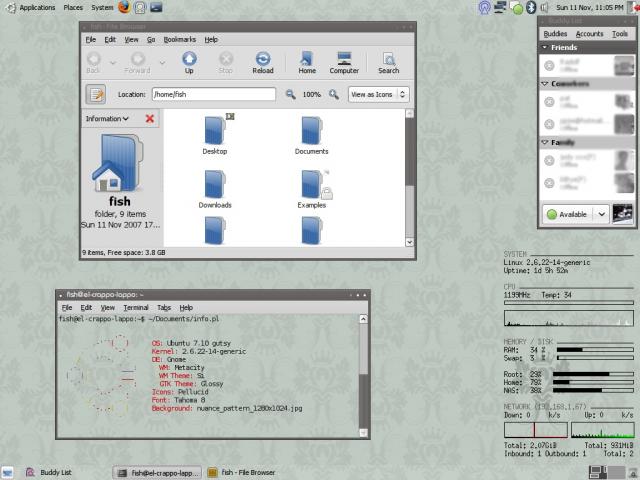
Task: Open the Applications menu in top panel
Action: [37, 7]
